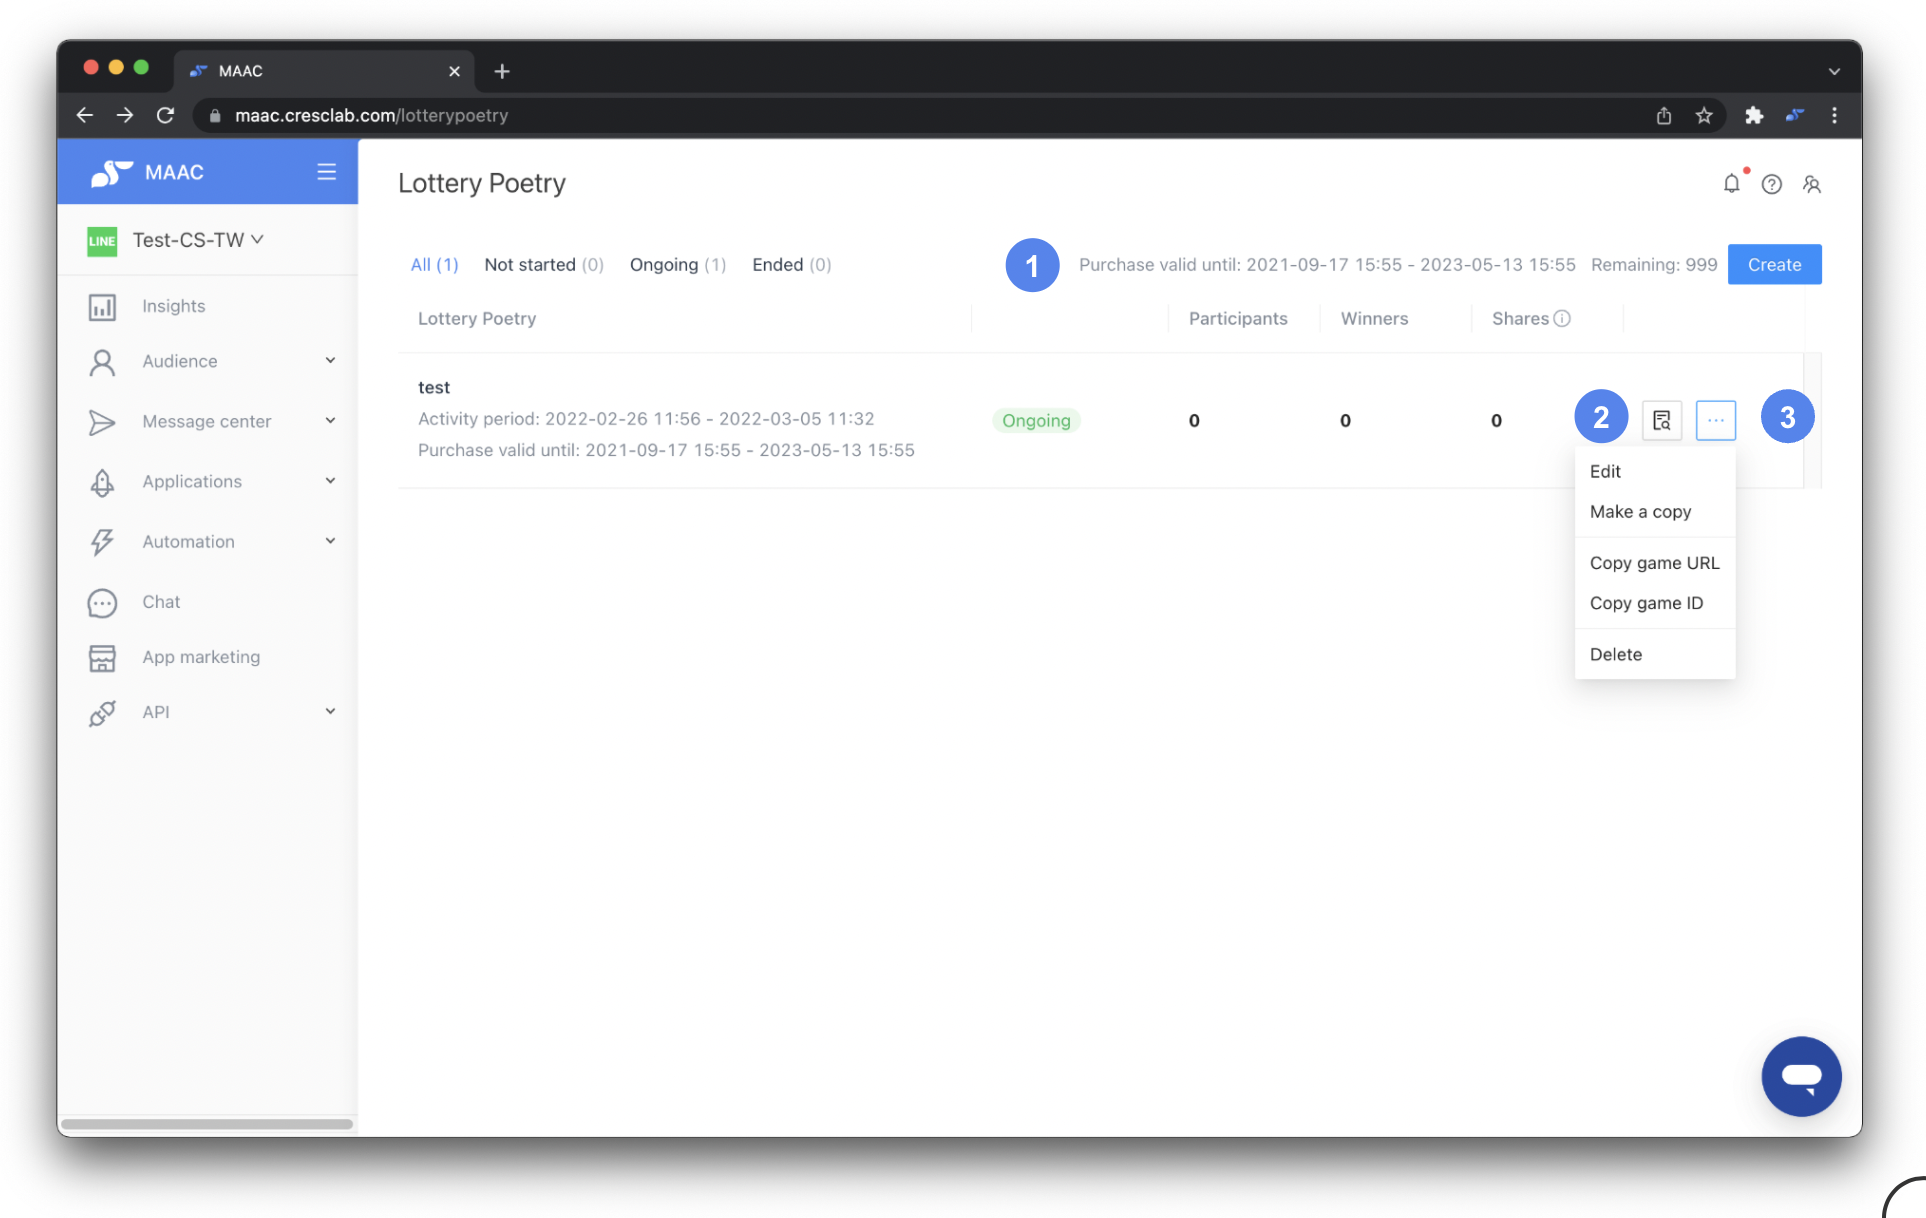Click the user account icon
The image size is (1926, 1218).
click(x=1811, y=184)
